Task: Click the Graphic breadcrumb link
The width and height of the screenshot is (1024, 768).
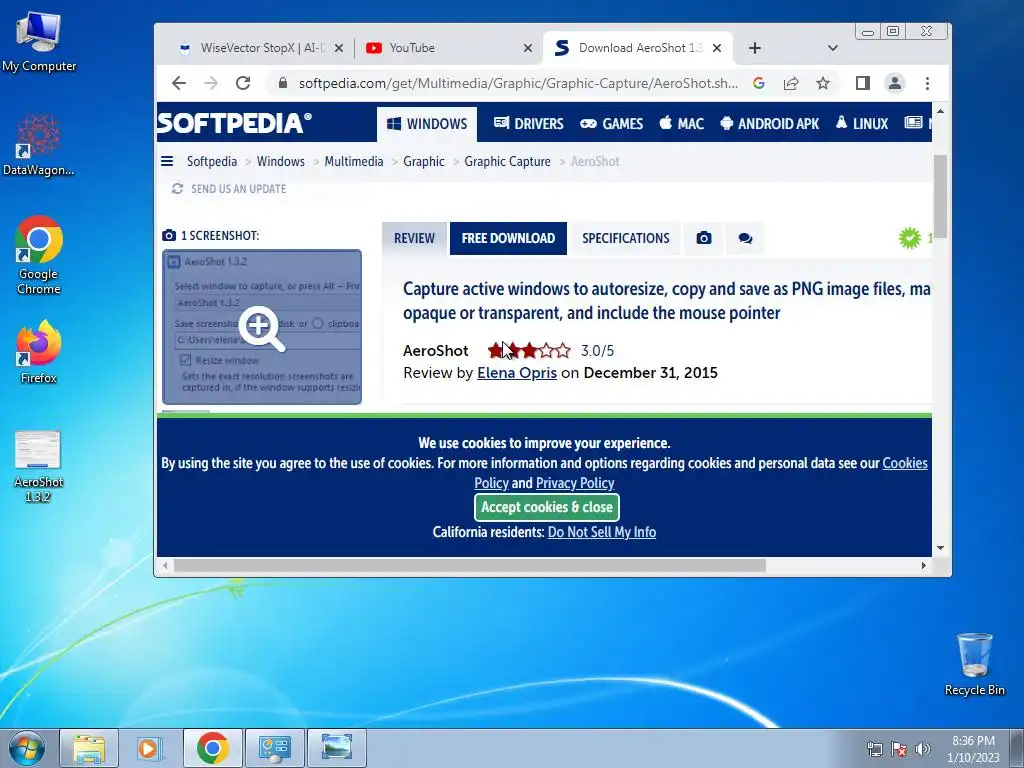Action: coord(423,161)
